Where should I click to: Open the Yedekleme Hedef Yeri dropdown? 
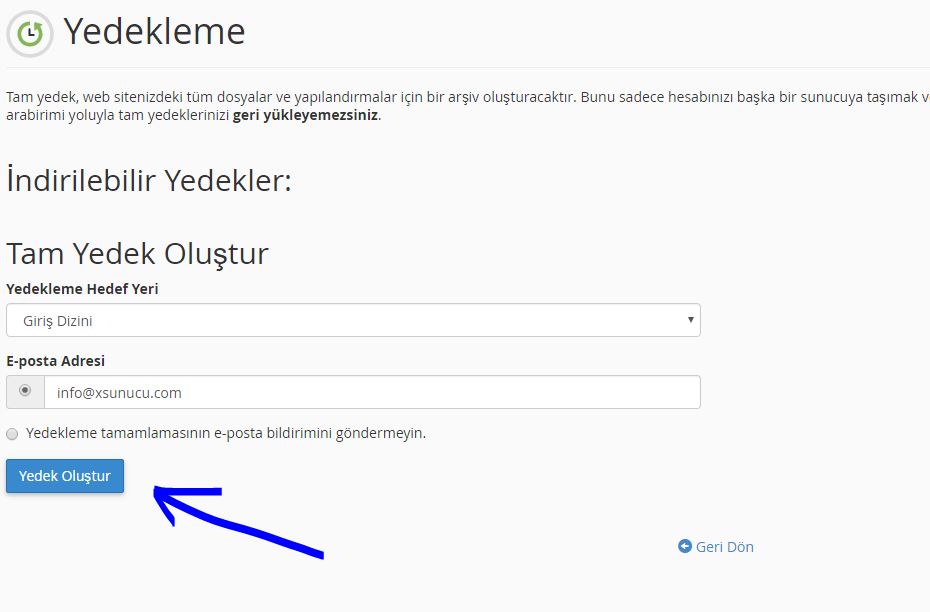[x=353, y=320]
